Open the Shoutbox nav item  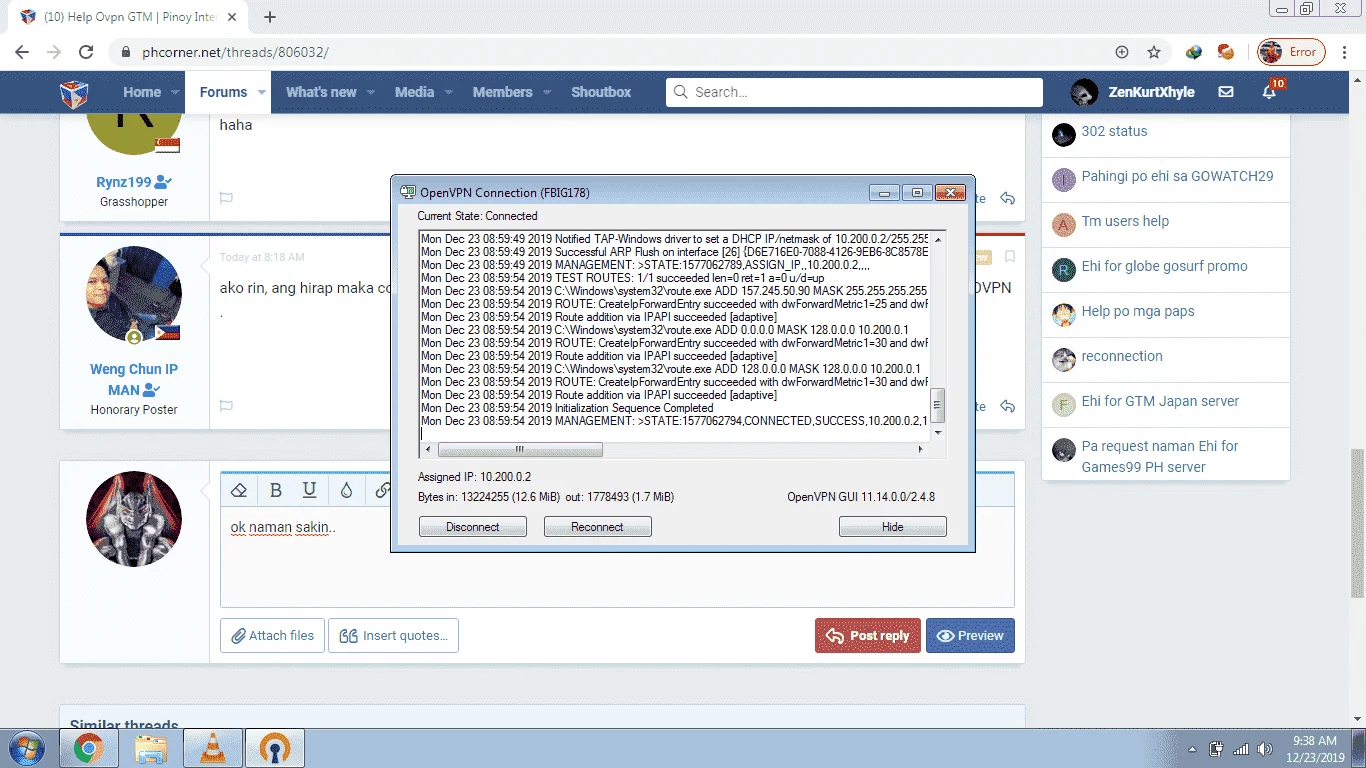point(601,92)
